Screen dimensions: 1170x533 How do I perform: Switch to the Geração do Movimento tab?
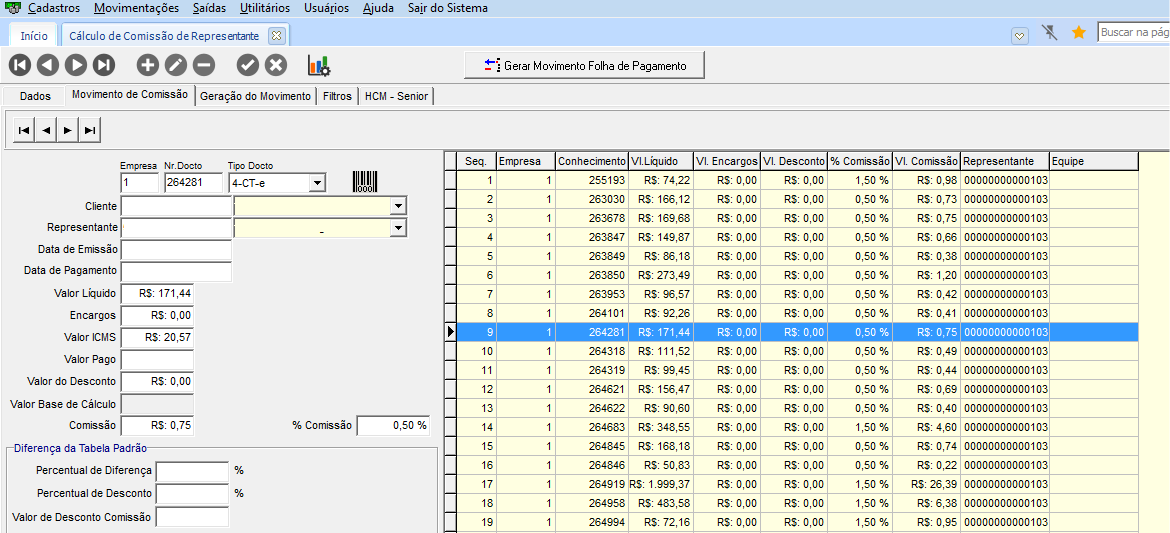(x=255, y=96)
